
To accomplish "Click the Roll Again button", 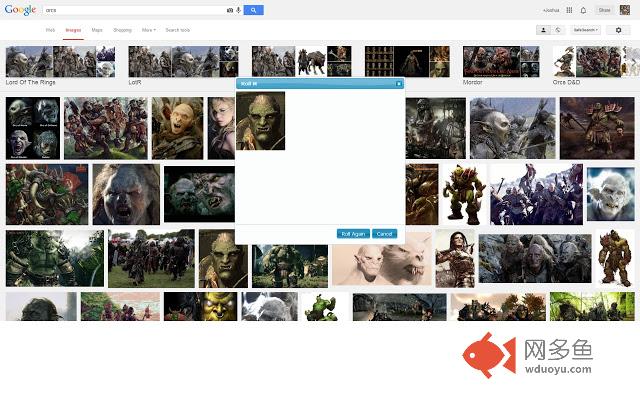I will pyautogui.click(x=353, y=234).
